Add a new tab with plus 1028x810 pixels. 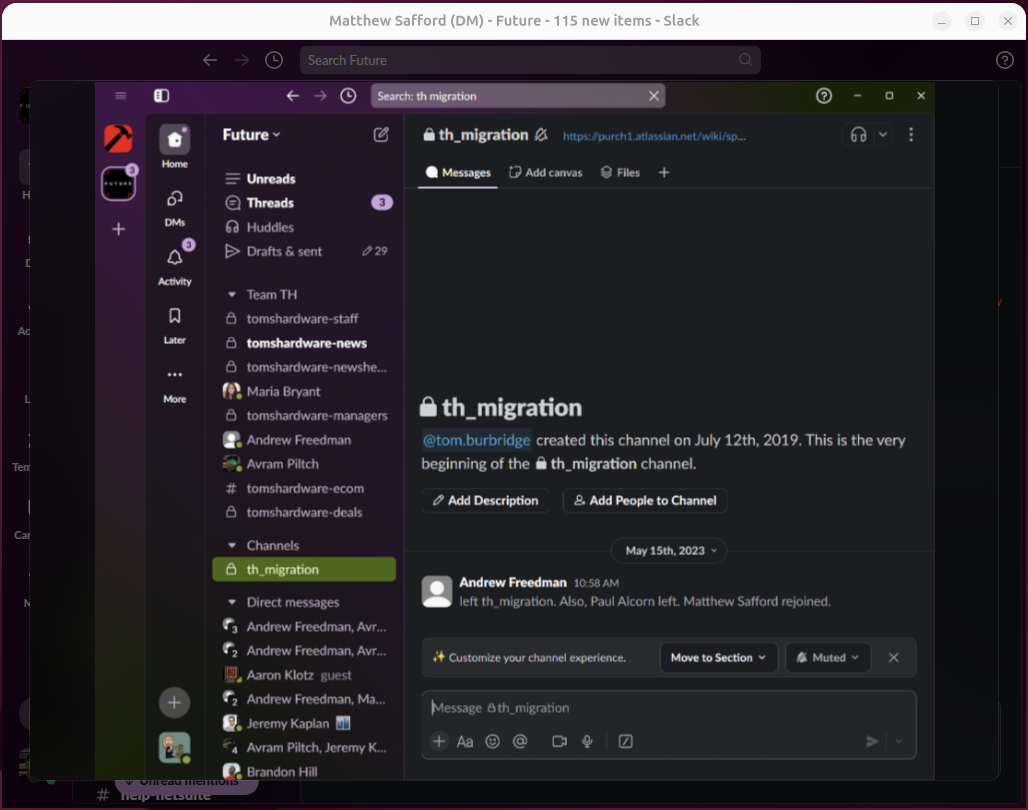(664, 172)
